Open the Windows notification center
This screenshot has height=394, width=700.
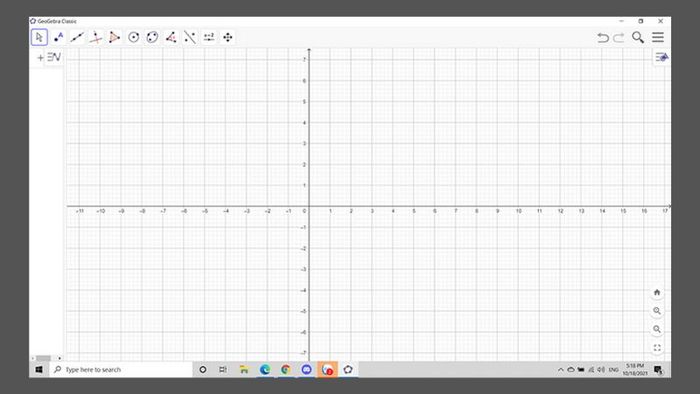[x=658, y=370]
